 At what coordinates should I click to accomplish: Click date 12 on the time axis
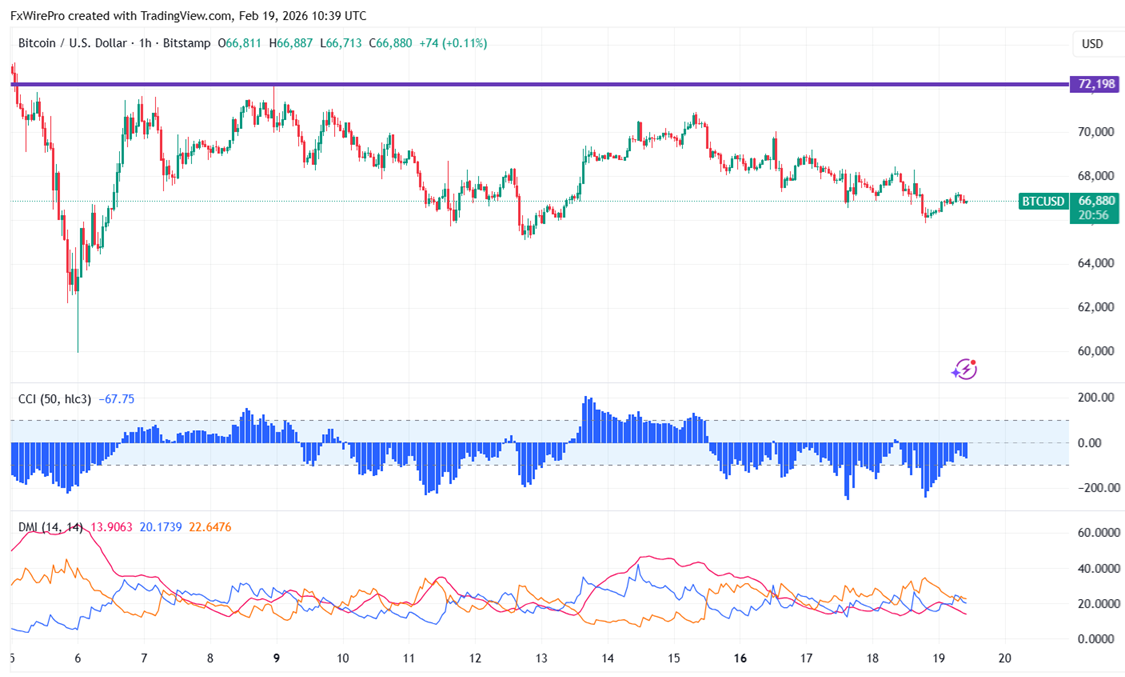[475, 658]
